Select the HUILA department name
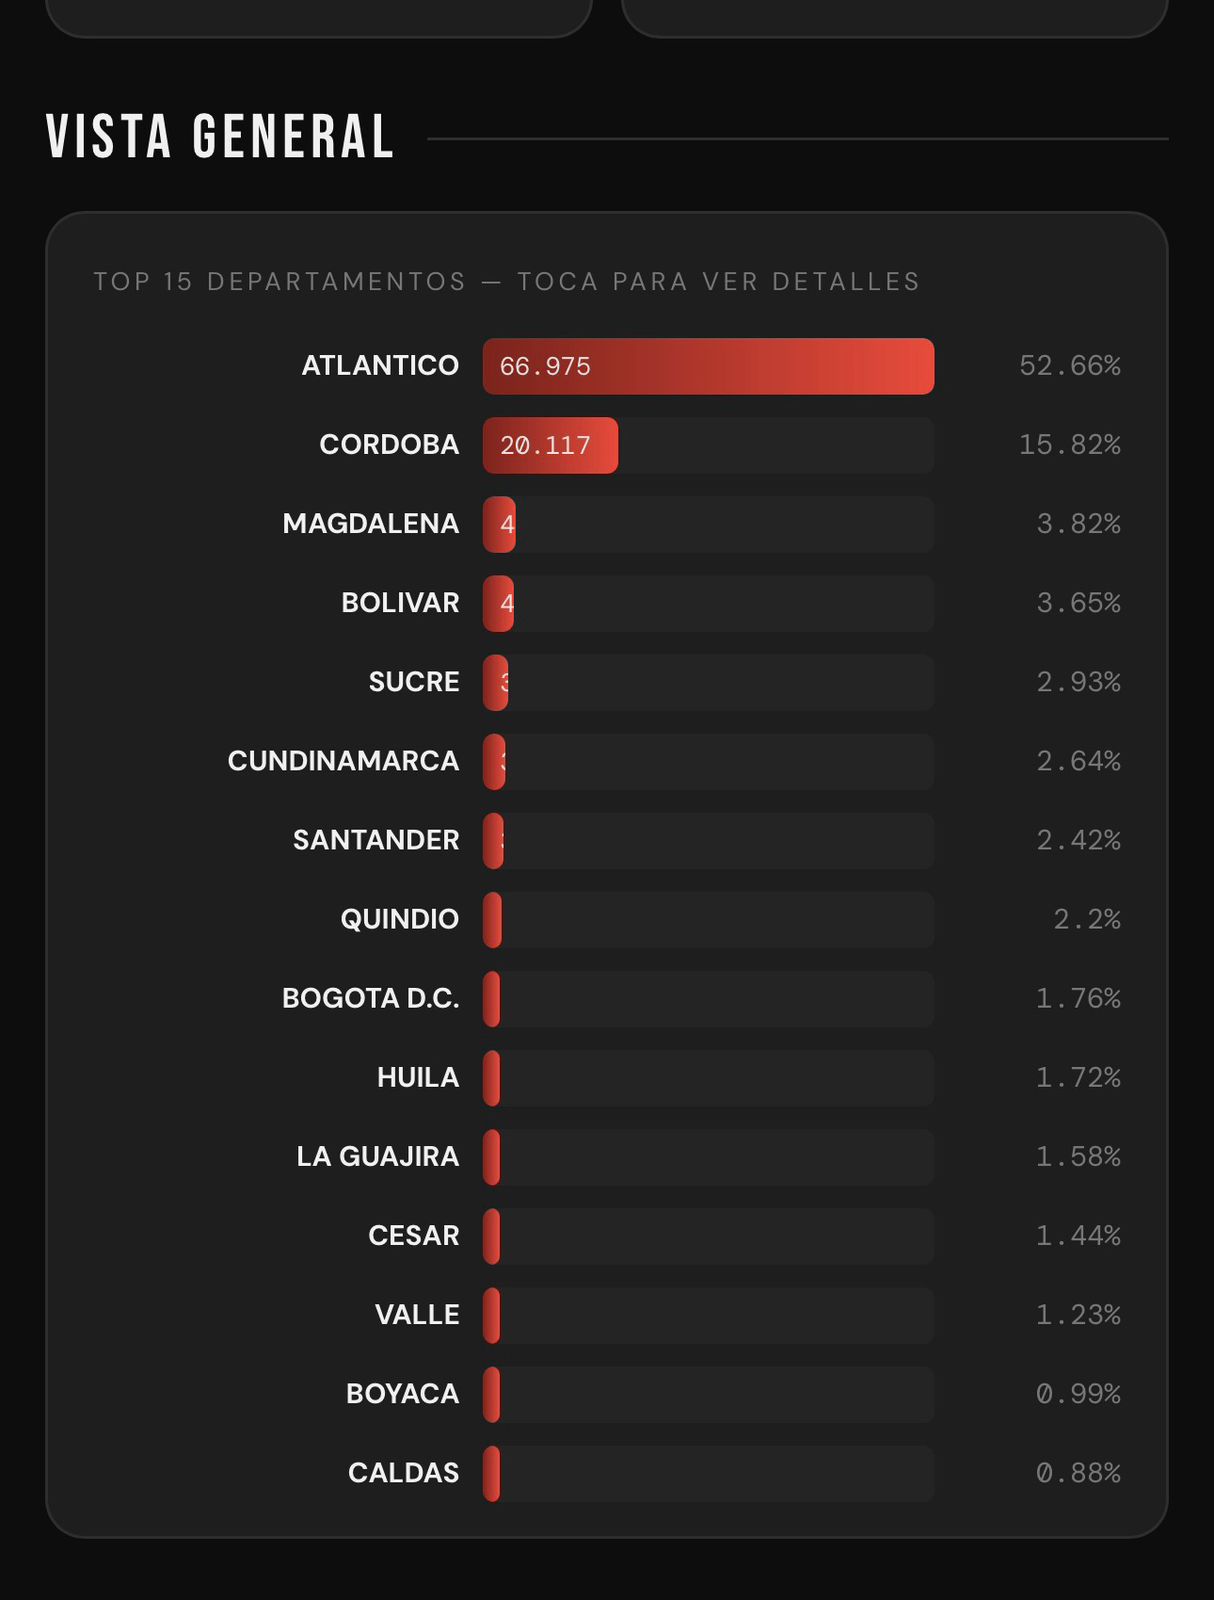Image resolution: width=1214 pixels, height=1600 pixels. 418,1077
